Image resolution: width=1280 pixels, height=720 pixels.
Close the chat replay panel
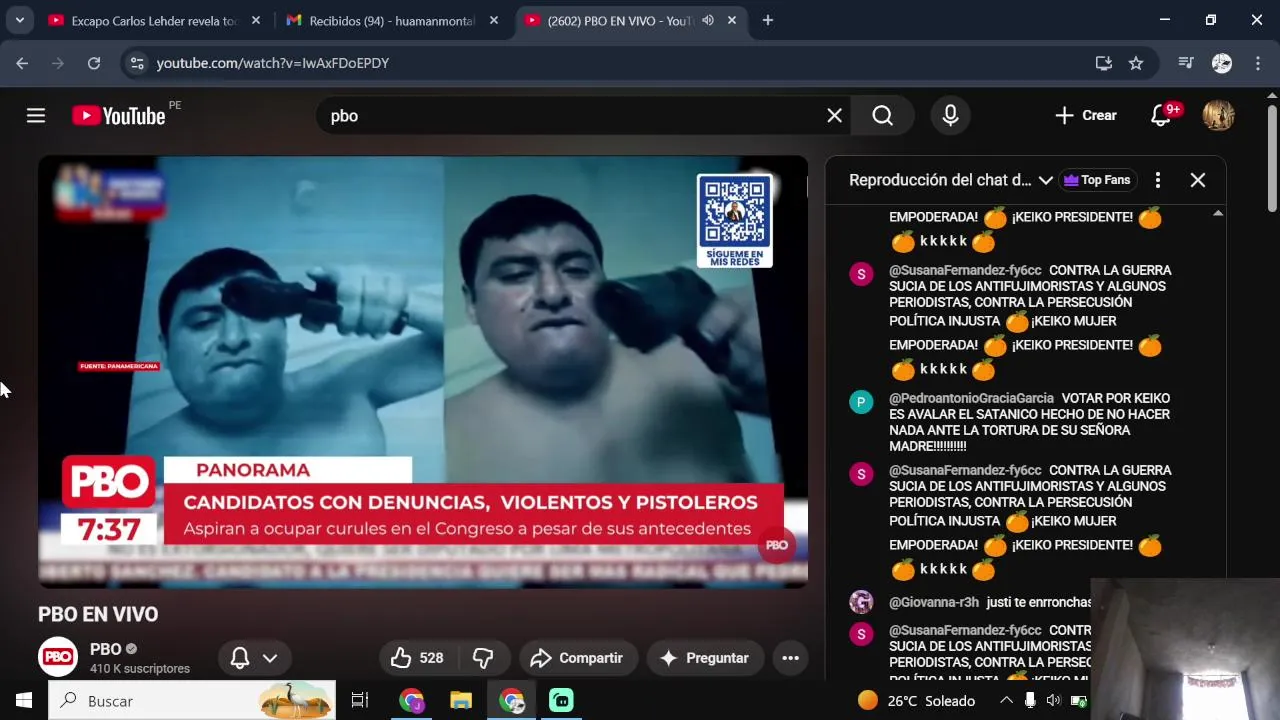(x=1198, y=180)
